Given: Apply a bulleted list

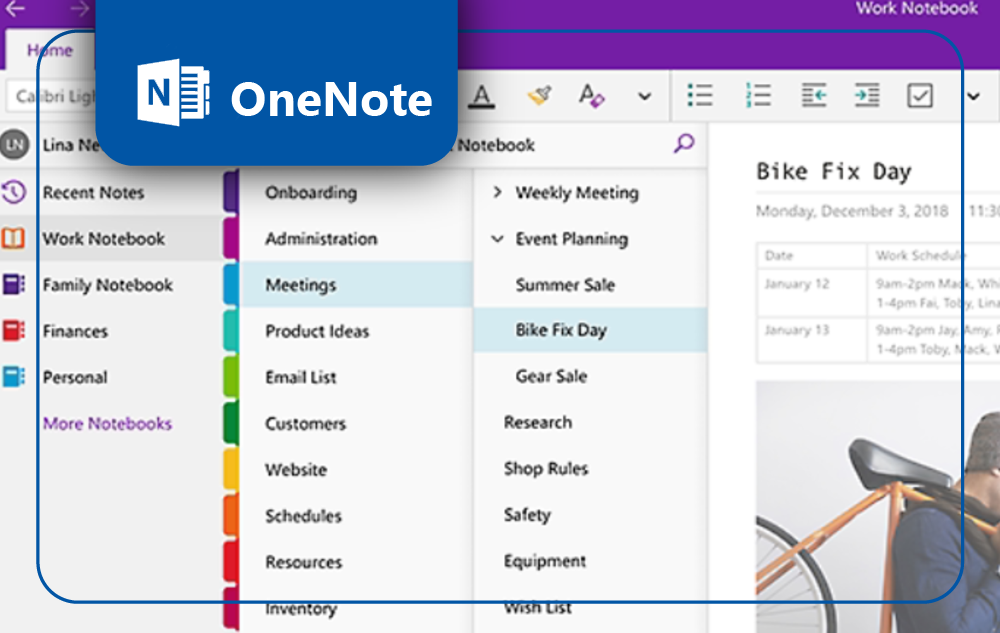Looking at the screenshot, I should pyautogui.click(x=701, y=95).
